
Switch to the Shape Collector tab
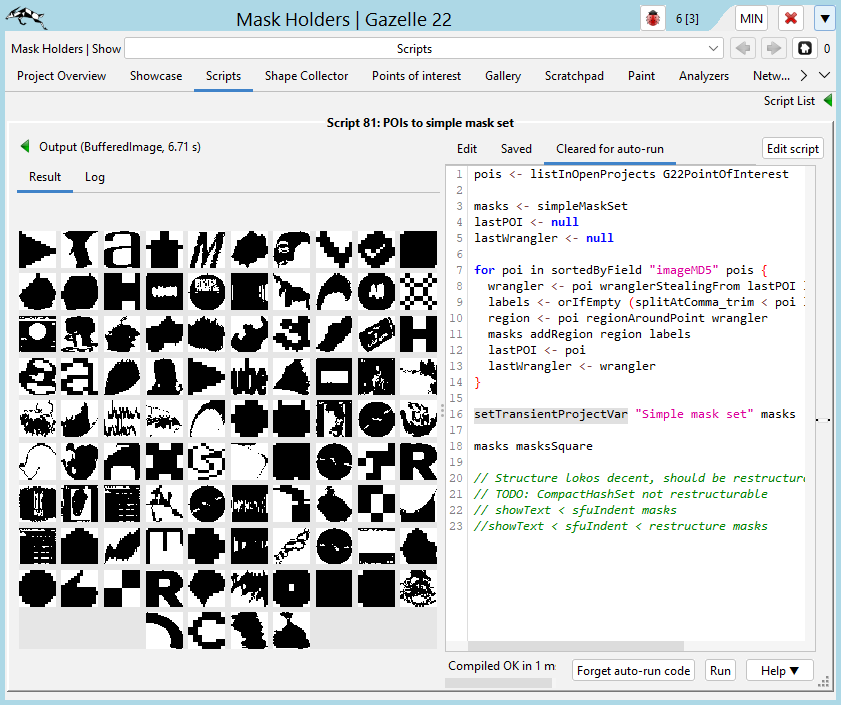[306, 76]
